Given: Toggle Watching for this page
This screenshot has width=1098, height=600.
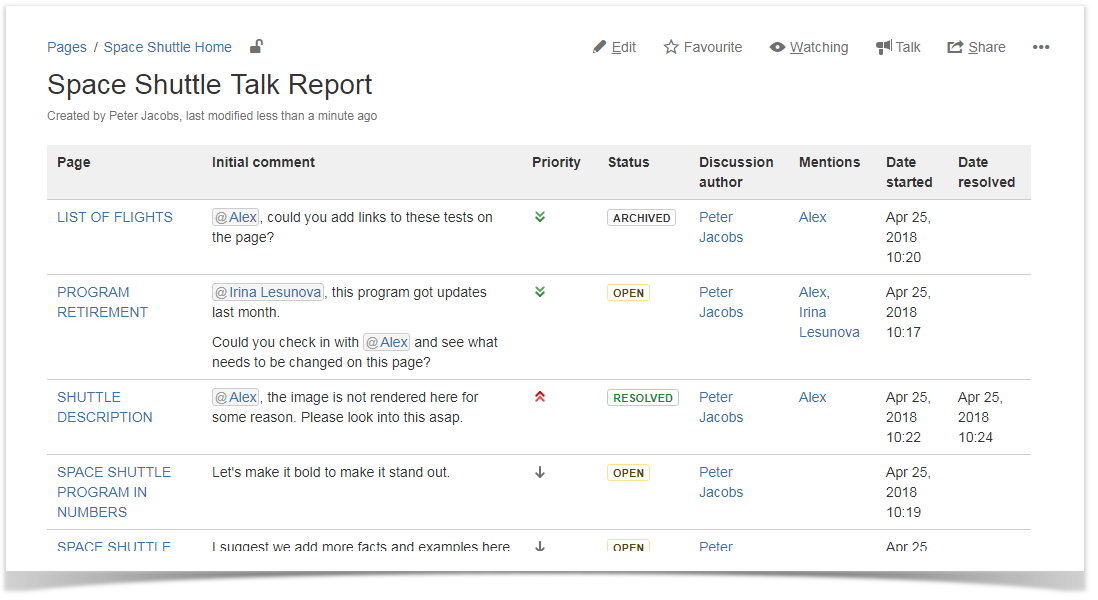Looking at the screenshot, I should coord(809,47).
